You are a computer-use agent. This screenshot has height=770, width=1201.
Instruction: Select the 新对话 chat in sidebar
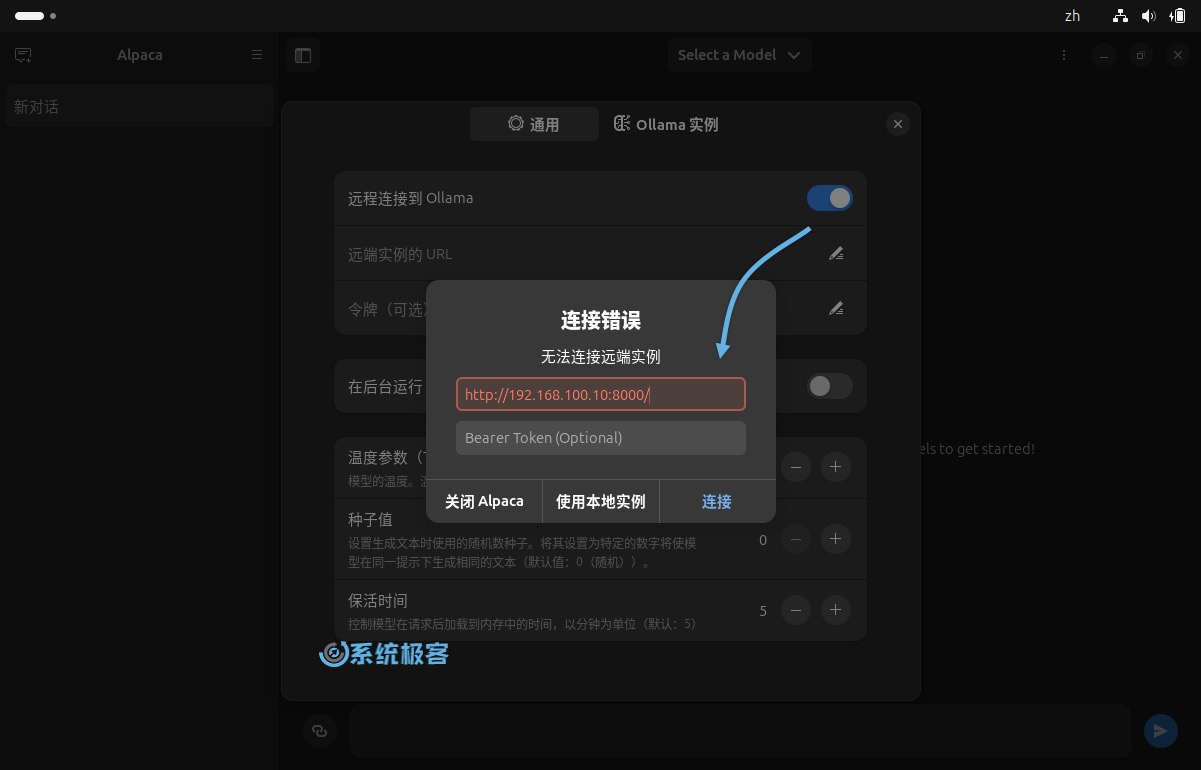(139, 107)
